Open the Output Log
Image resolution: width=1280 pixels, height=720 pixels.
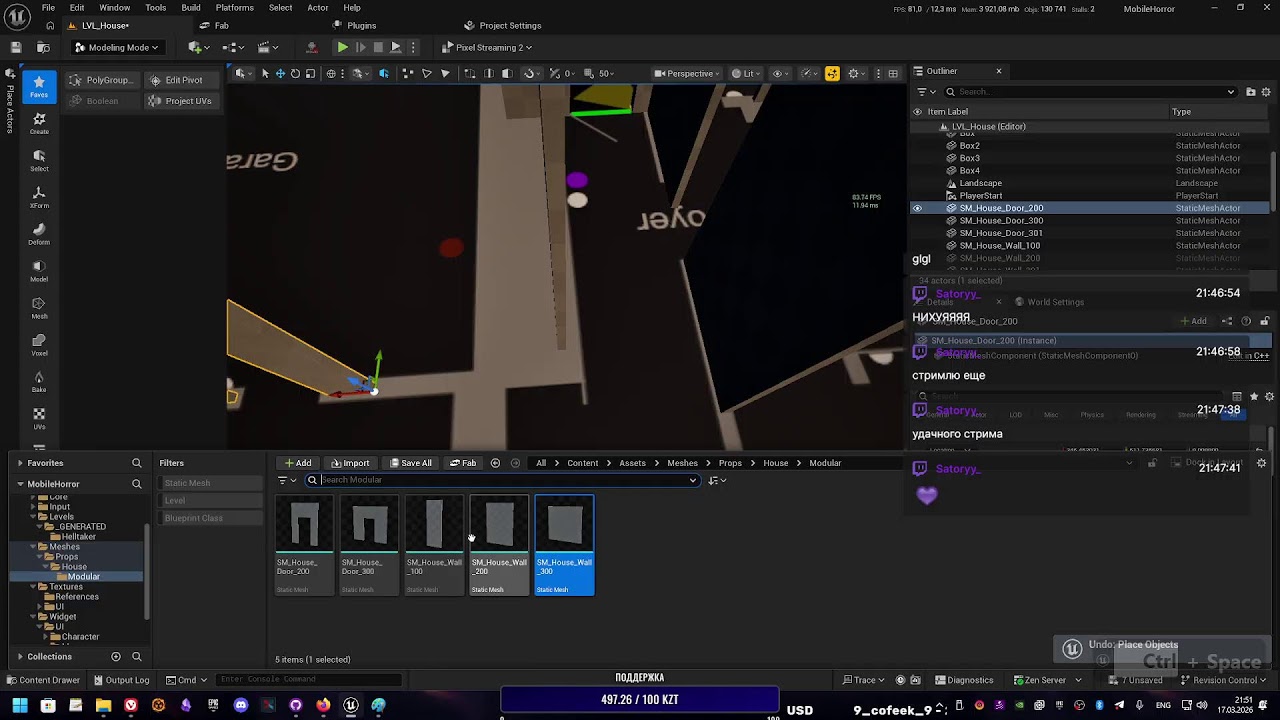[122, 680]
